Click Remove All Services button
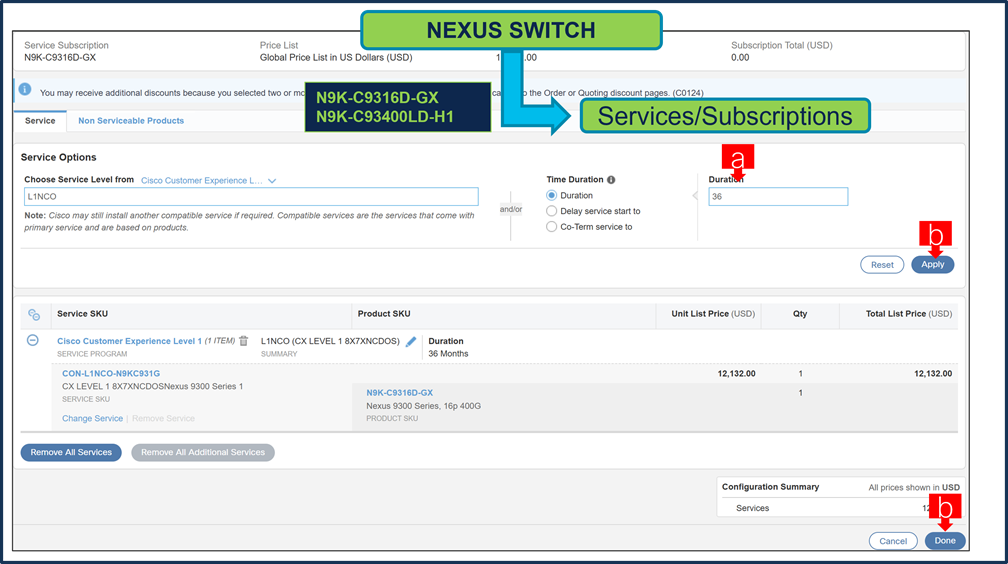This screenshot has height=564, width=1008. tap(71, 452)
